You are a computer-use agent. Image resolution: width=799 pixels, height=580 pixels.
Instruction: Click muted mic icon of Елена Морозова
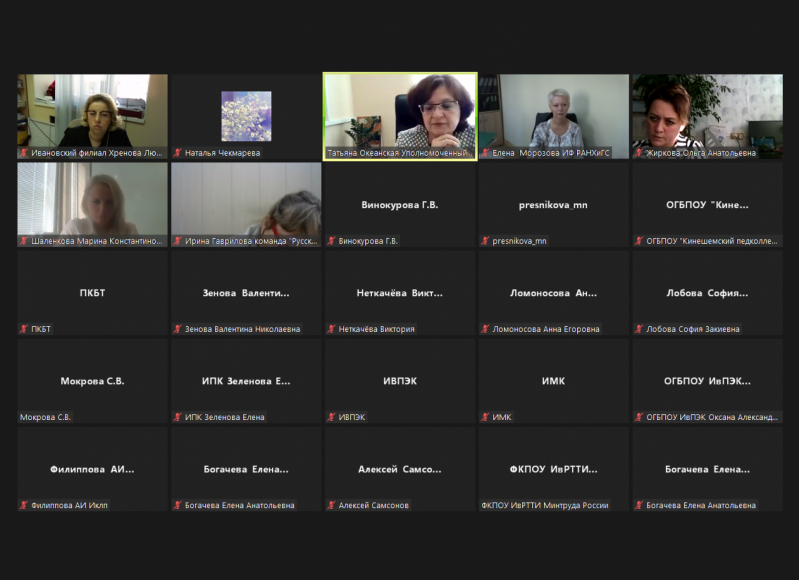pos(486,153)
